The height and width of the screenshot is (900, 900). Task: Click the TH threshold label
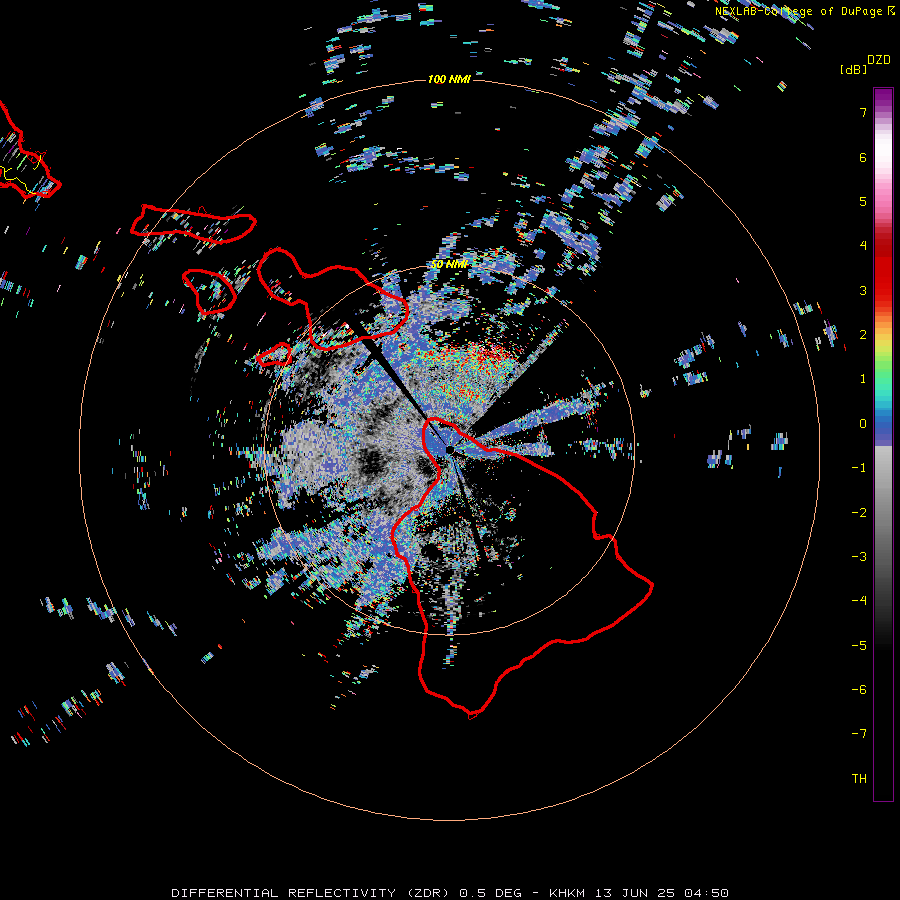pyautogui.click(x=859, y=779)
